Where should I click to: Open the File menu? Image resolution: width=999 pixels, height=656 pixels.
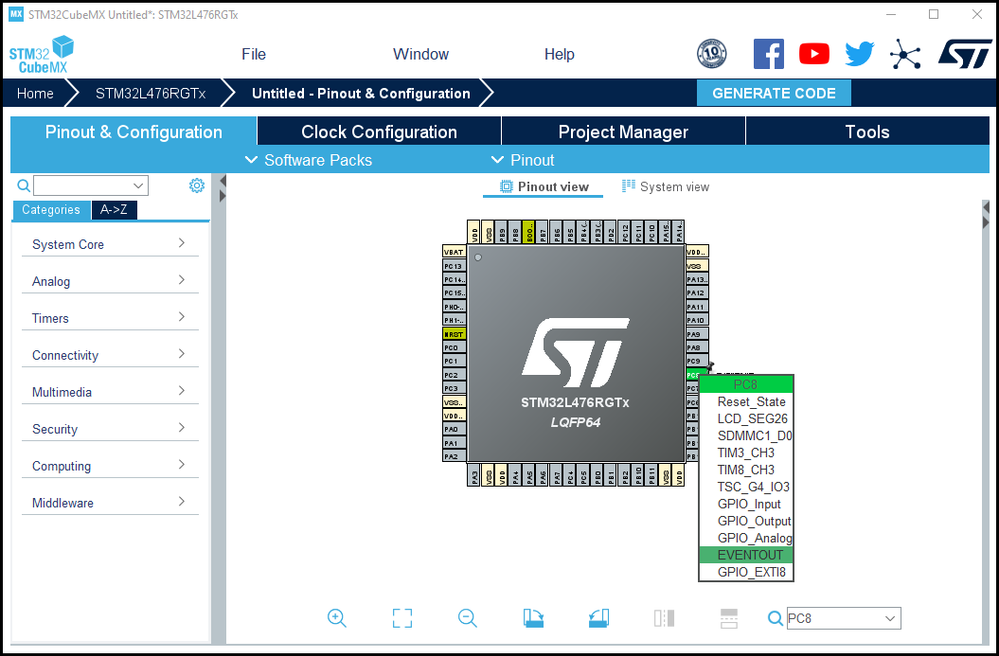click(x=254, y=54)
